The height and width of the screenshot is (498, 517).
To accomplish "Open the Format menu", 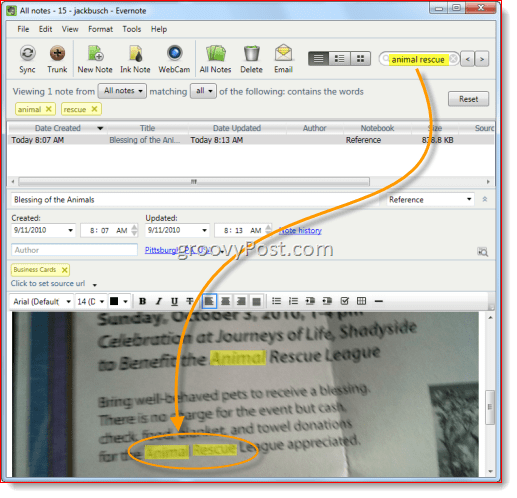I will (100, 29).
